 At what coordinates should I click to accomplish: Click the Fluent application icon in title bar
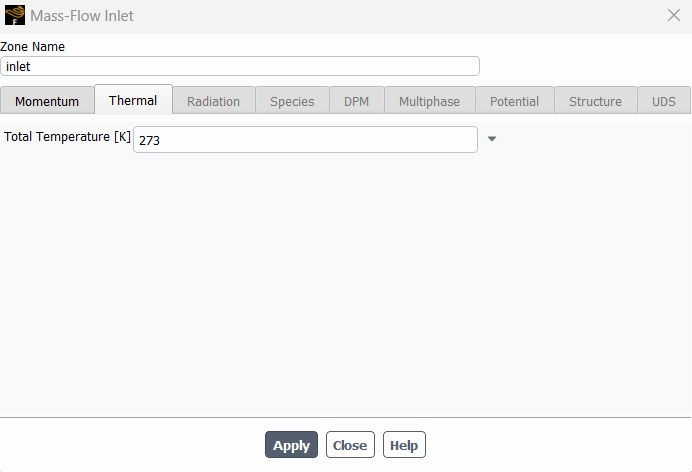tap(15, 15)
